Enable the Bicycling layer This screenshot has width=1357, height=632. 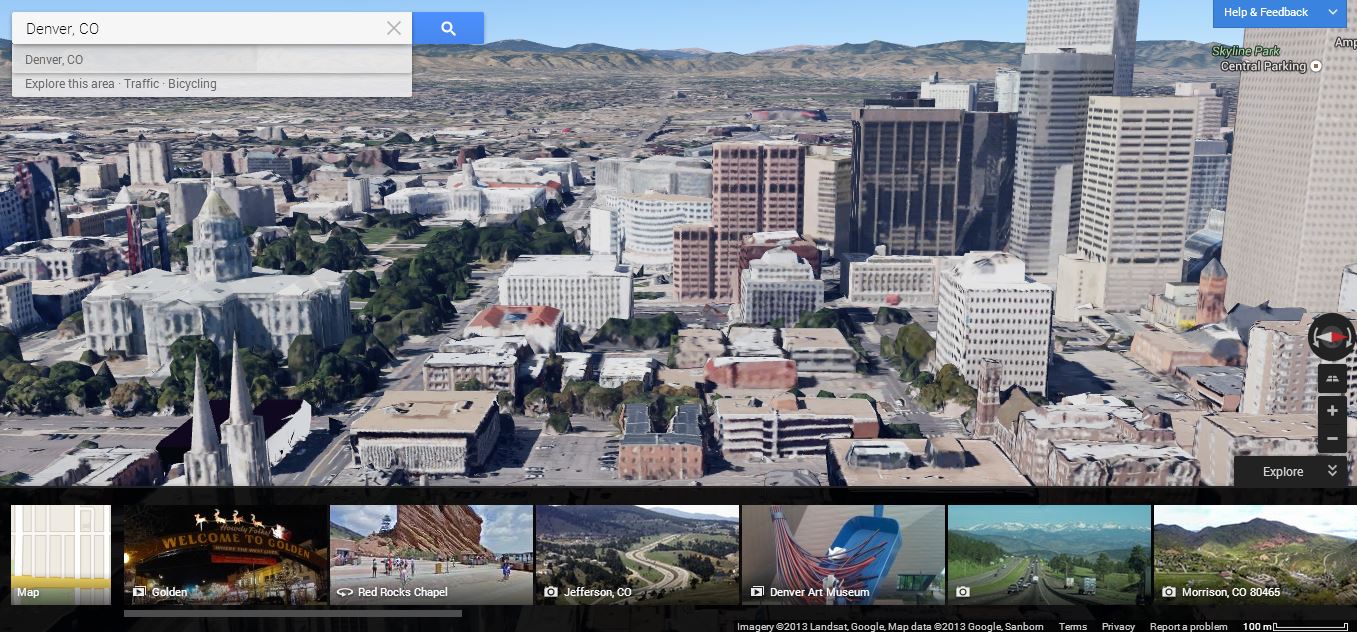point(192,84)
